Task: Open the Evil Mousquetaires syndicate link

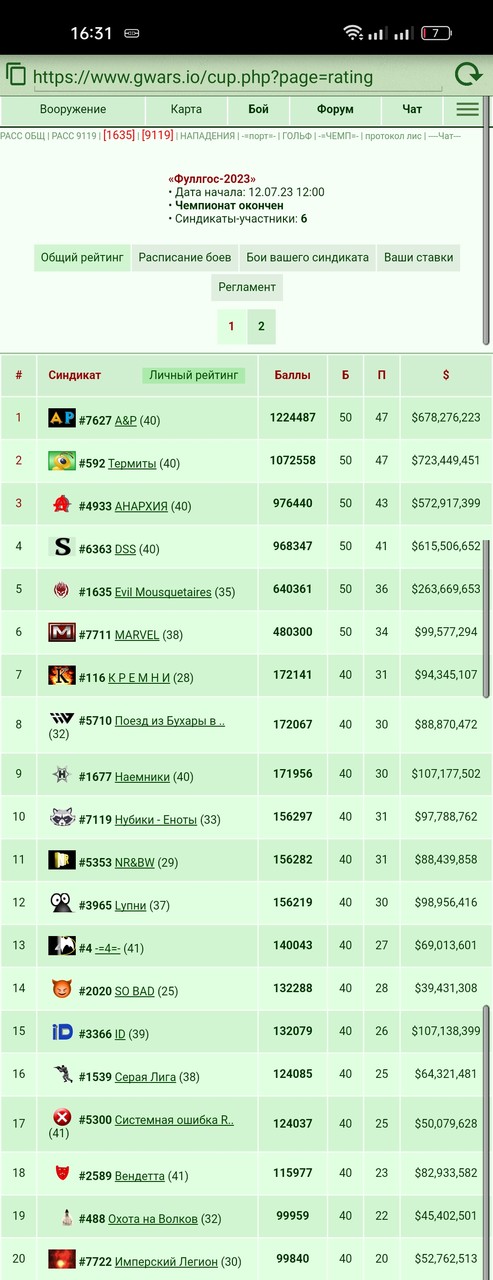Action: tap(163, 592)
